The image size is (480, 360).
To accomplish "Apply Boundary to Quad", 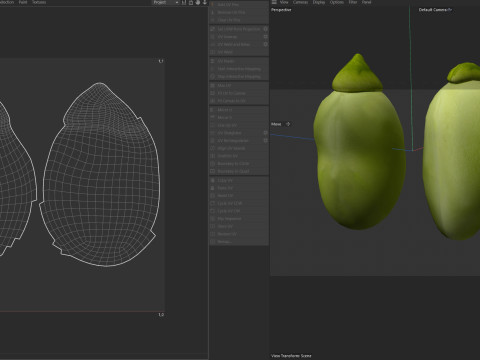I will click(x=239, y=171).
